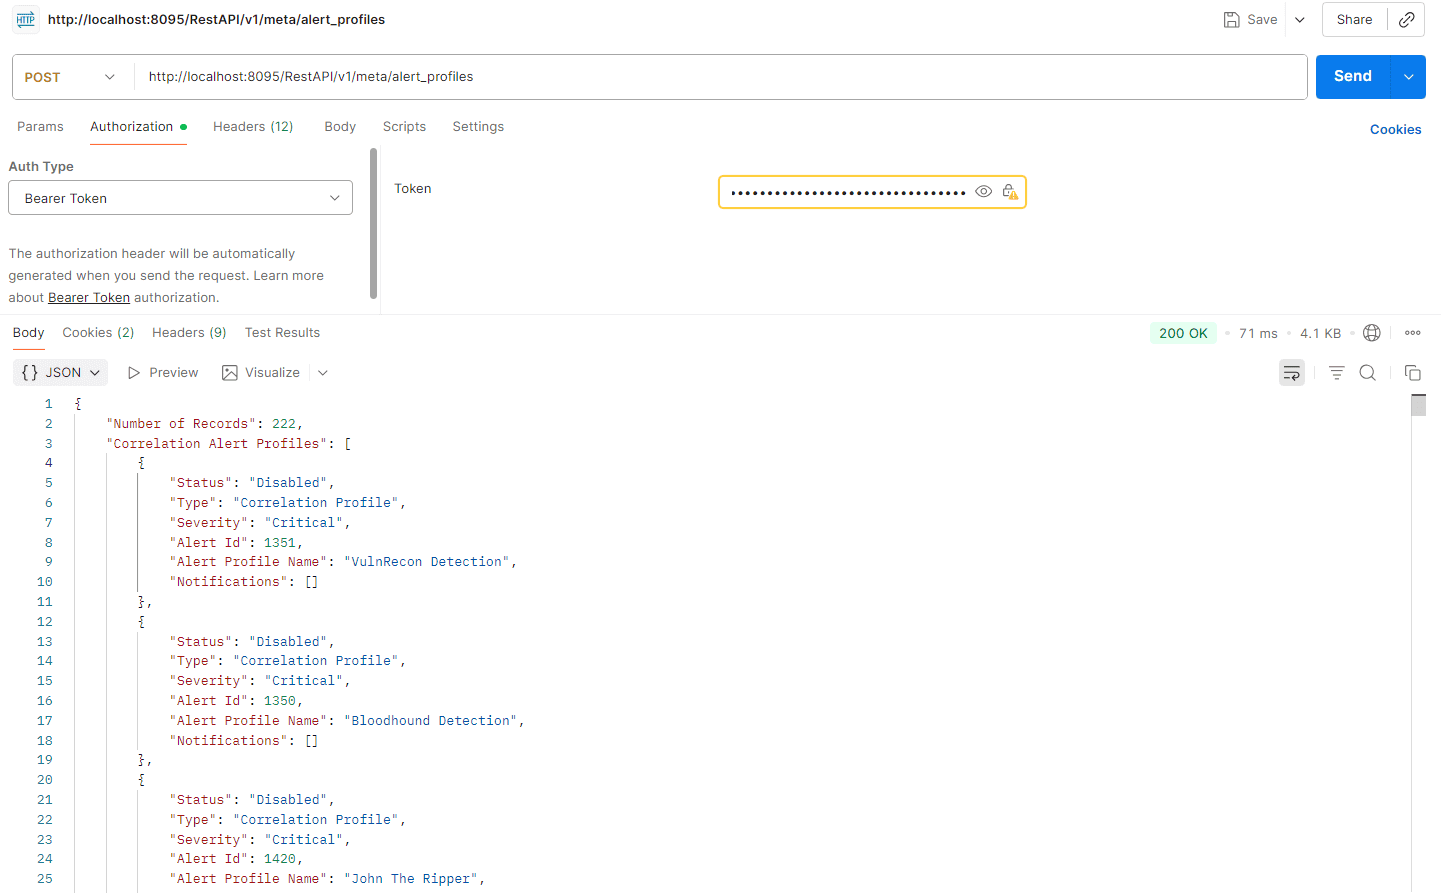
Task: Open the Bearer Token documentation link
Action: coord(88,297)
